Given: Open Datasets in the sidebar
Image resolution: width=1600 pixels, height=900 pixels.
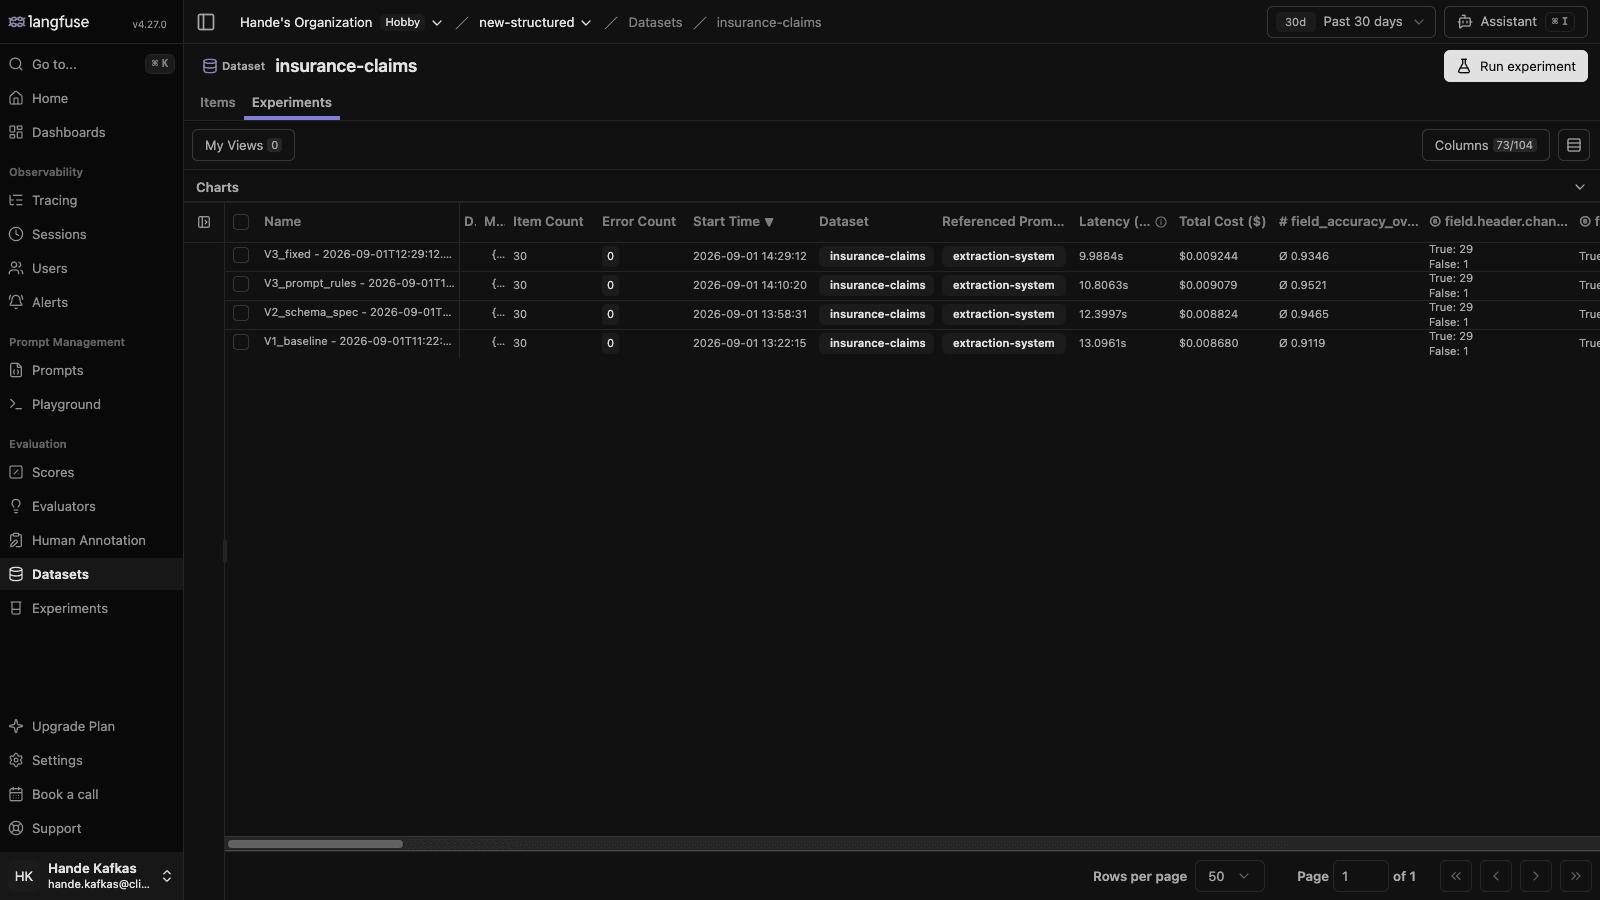Looking at the screenshot, I should tap(91, 574).
